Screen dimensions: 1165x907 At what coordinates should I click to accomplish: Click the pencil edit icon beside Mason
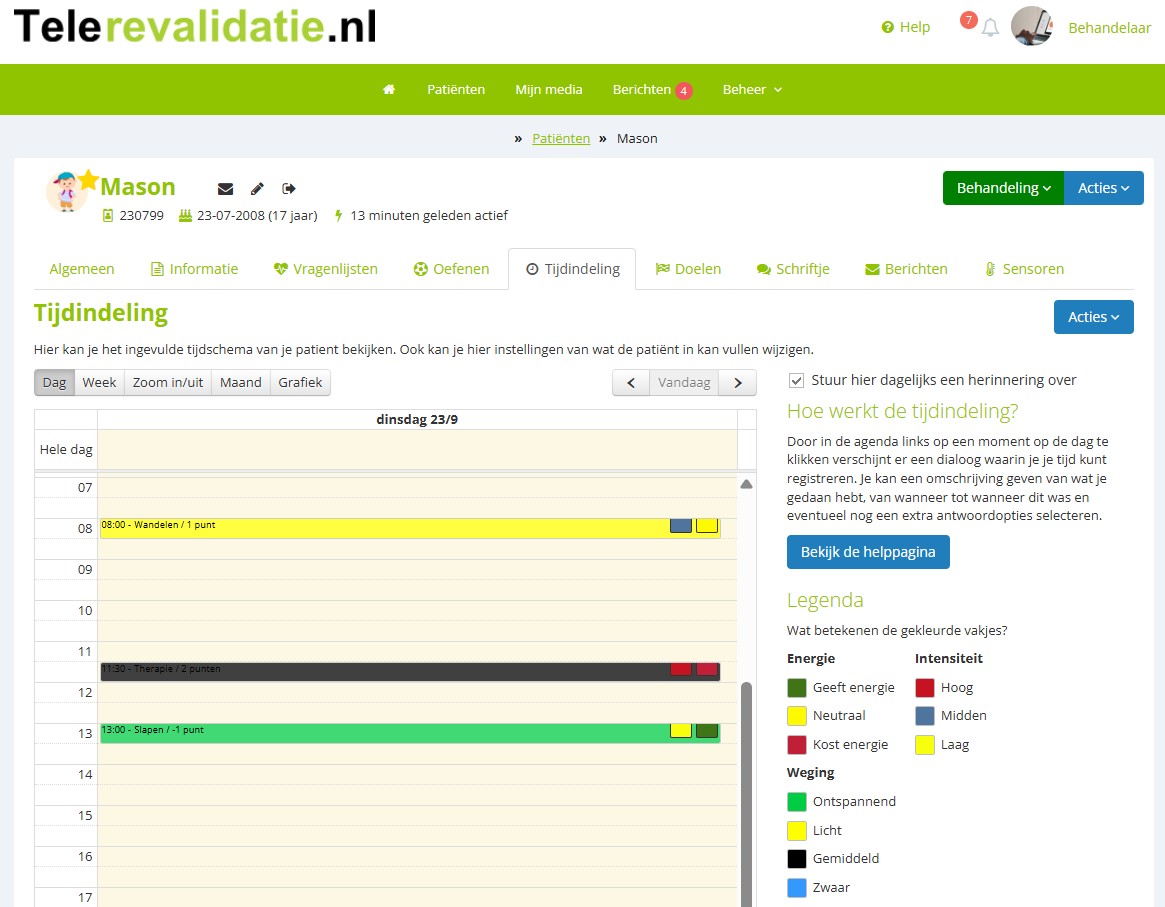coord(257,189)
